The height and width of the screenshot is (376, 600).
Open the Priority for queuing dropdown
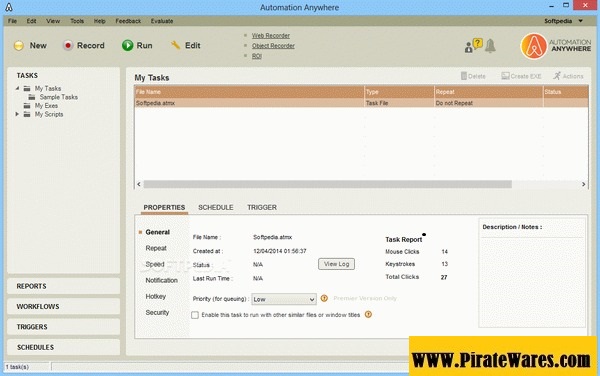pyautogui.click(x=284, y=299)
